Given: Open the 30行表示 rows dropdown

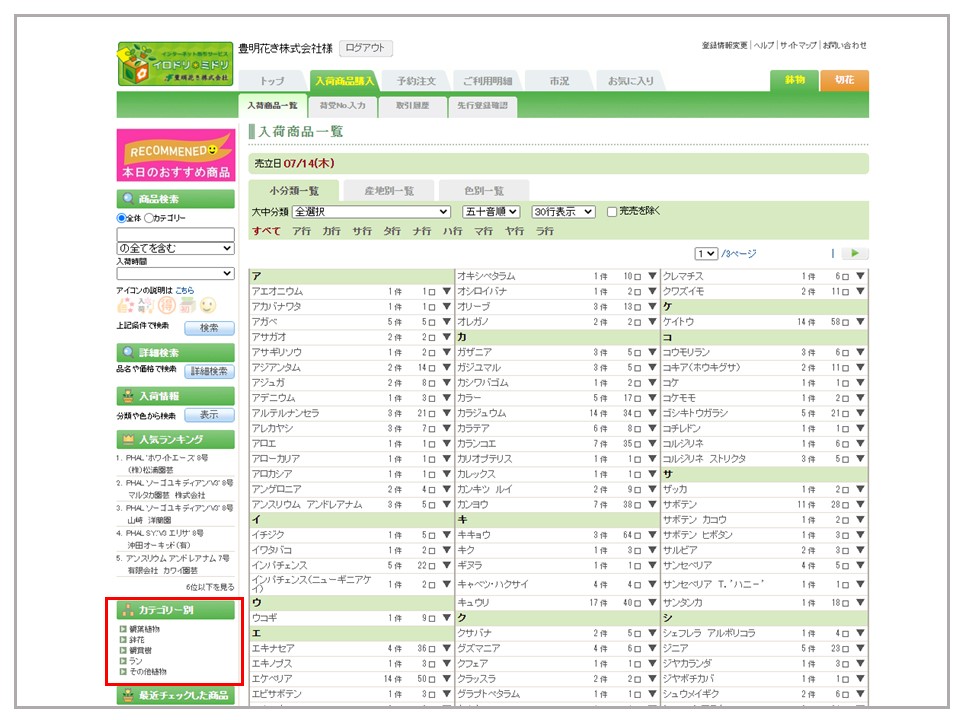Looking at the screenshot, I should [563, 212].
